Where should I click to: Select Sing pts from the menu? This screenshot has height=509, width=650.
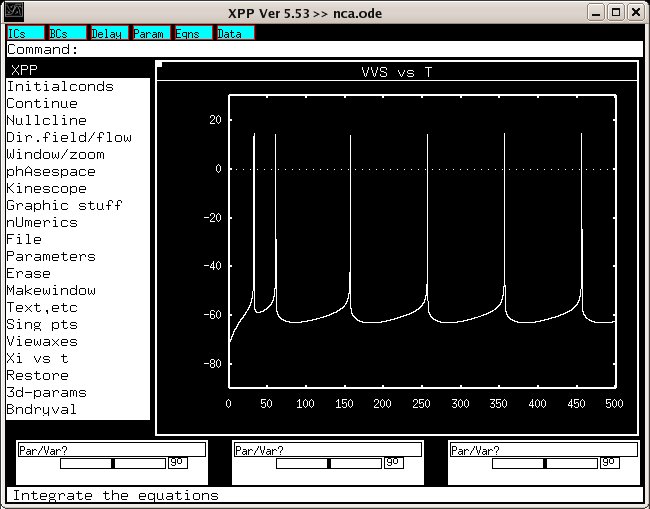(x=42, y=324)
